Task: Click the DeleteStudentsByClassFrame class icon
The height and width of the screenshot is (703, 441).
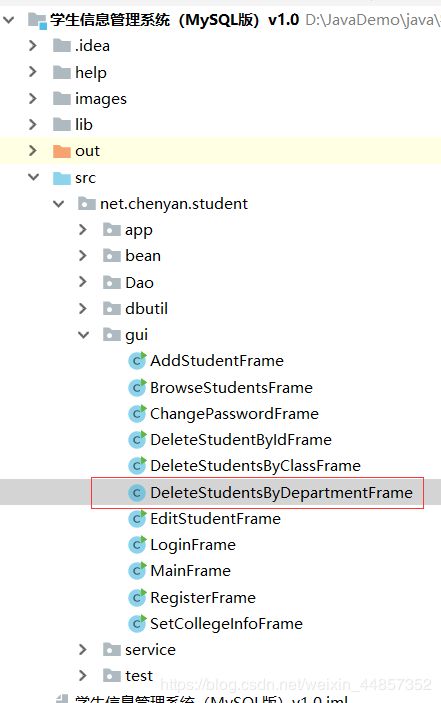Action: [x=137, y=466]
